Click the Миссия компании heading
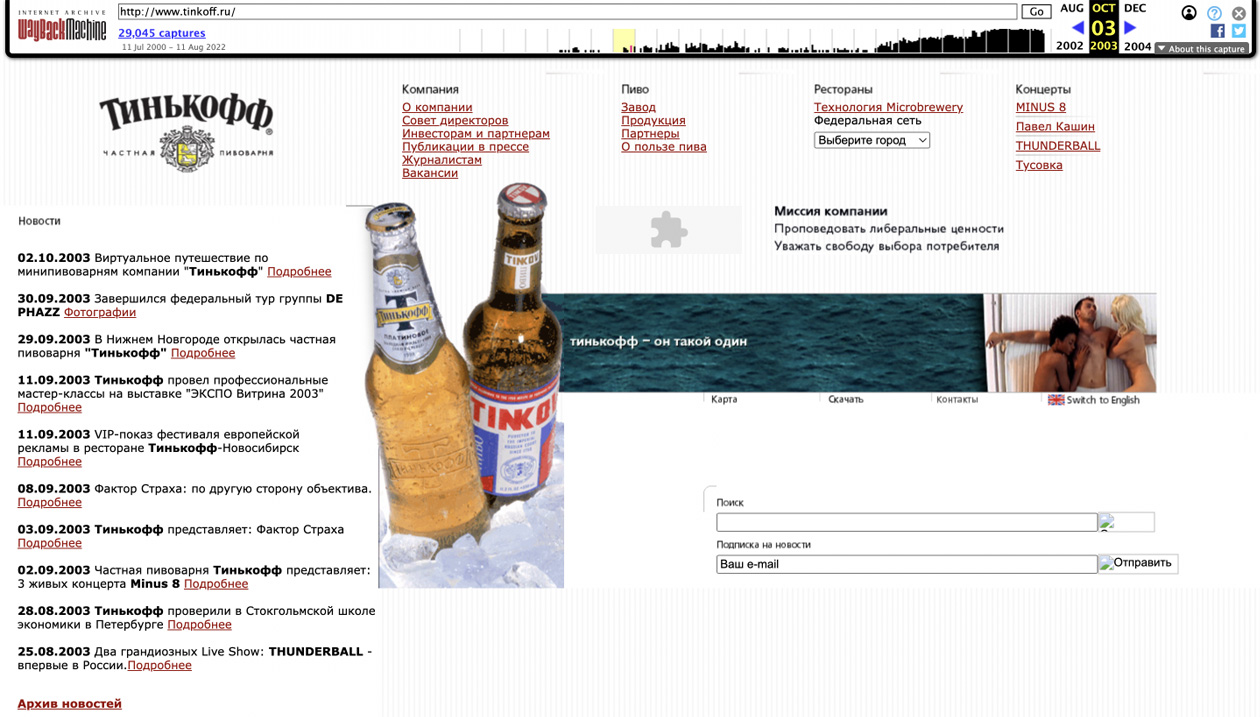The width and height of the screenshot is (1260, 717). (x=830, y=211)
